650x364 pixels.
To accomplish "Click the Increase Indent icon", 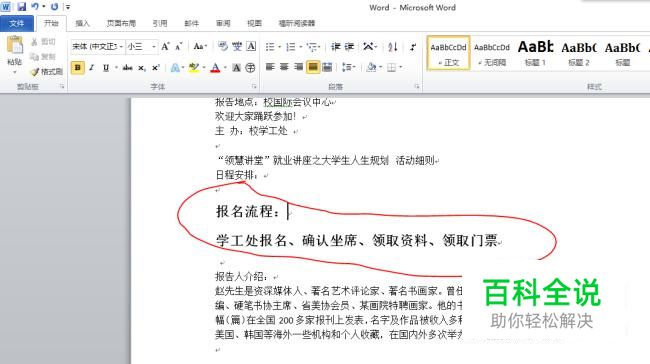I will tap(349, 46).
